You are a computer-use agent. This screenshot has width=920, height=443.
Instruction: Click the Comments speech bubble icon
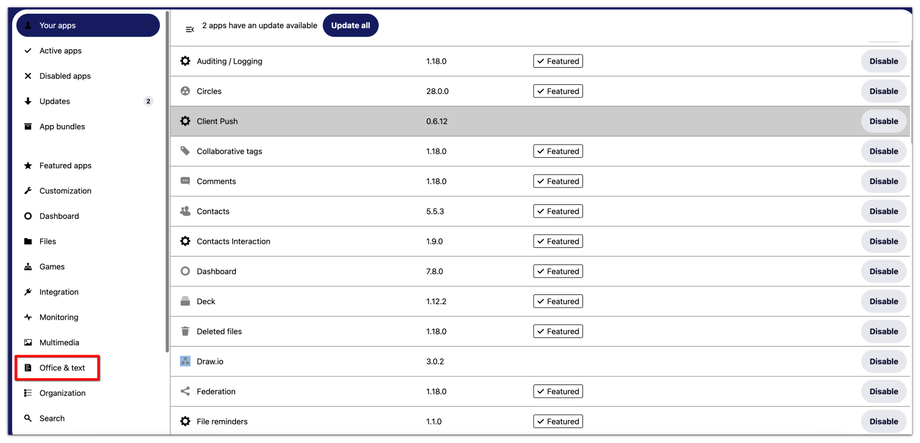(185, 181)
